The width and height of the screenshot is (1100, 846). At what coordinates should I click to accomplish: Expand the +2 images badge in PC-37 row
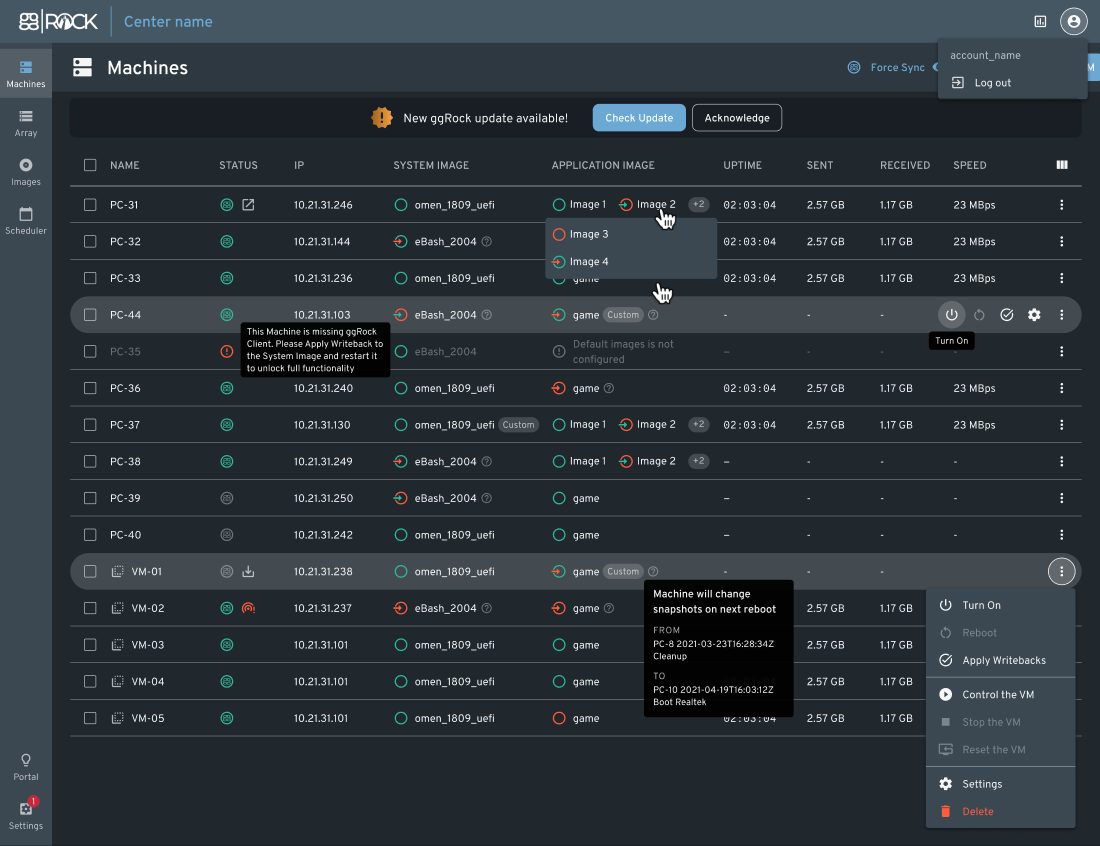698,424
